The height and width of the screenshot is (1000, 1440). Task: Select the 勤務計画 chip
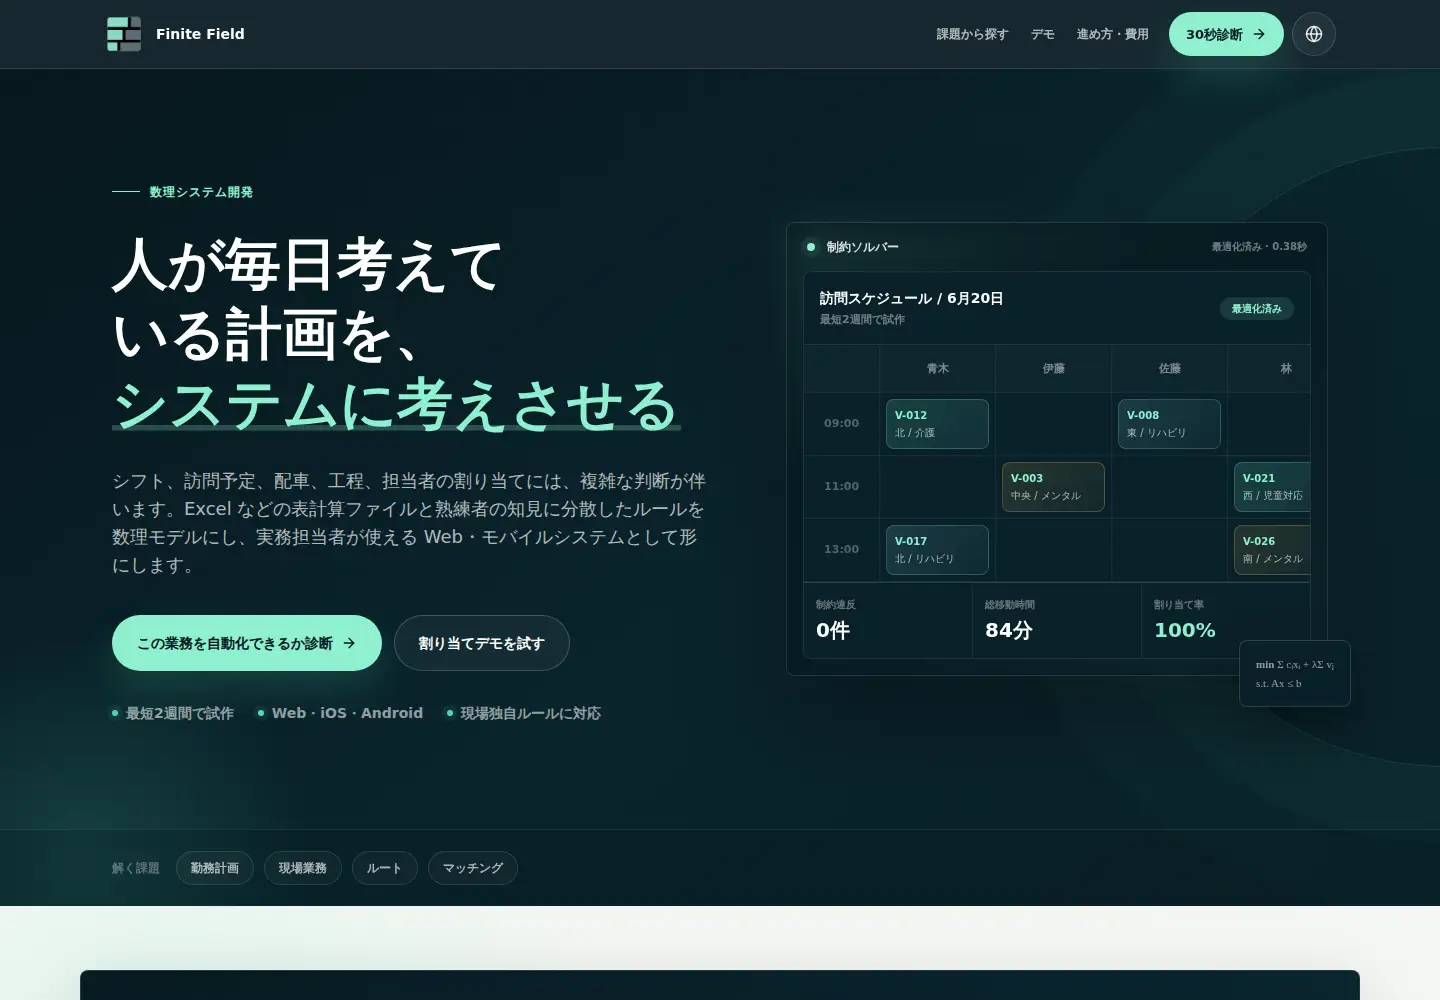coord(215,868)
